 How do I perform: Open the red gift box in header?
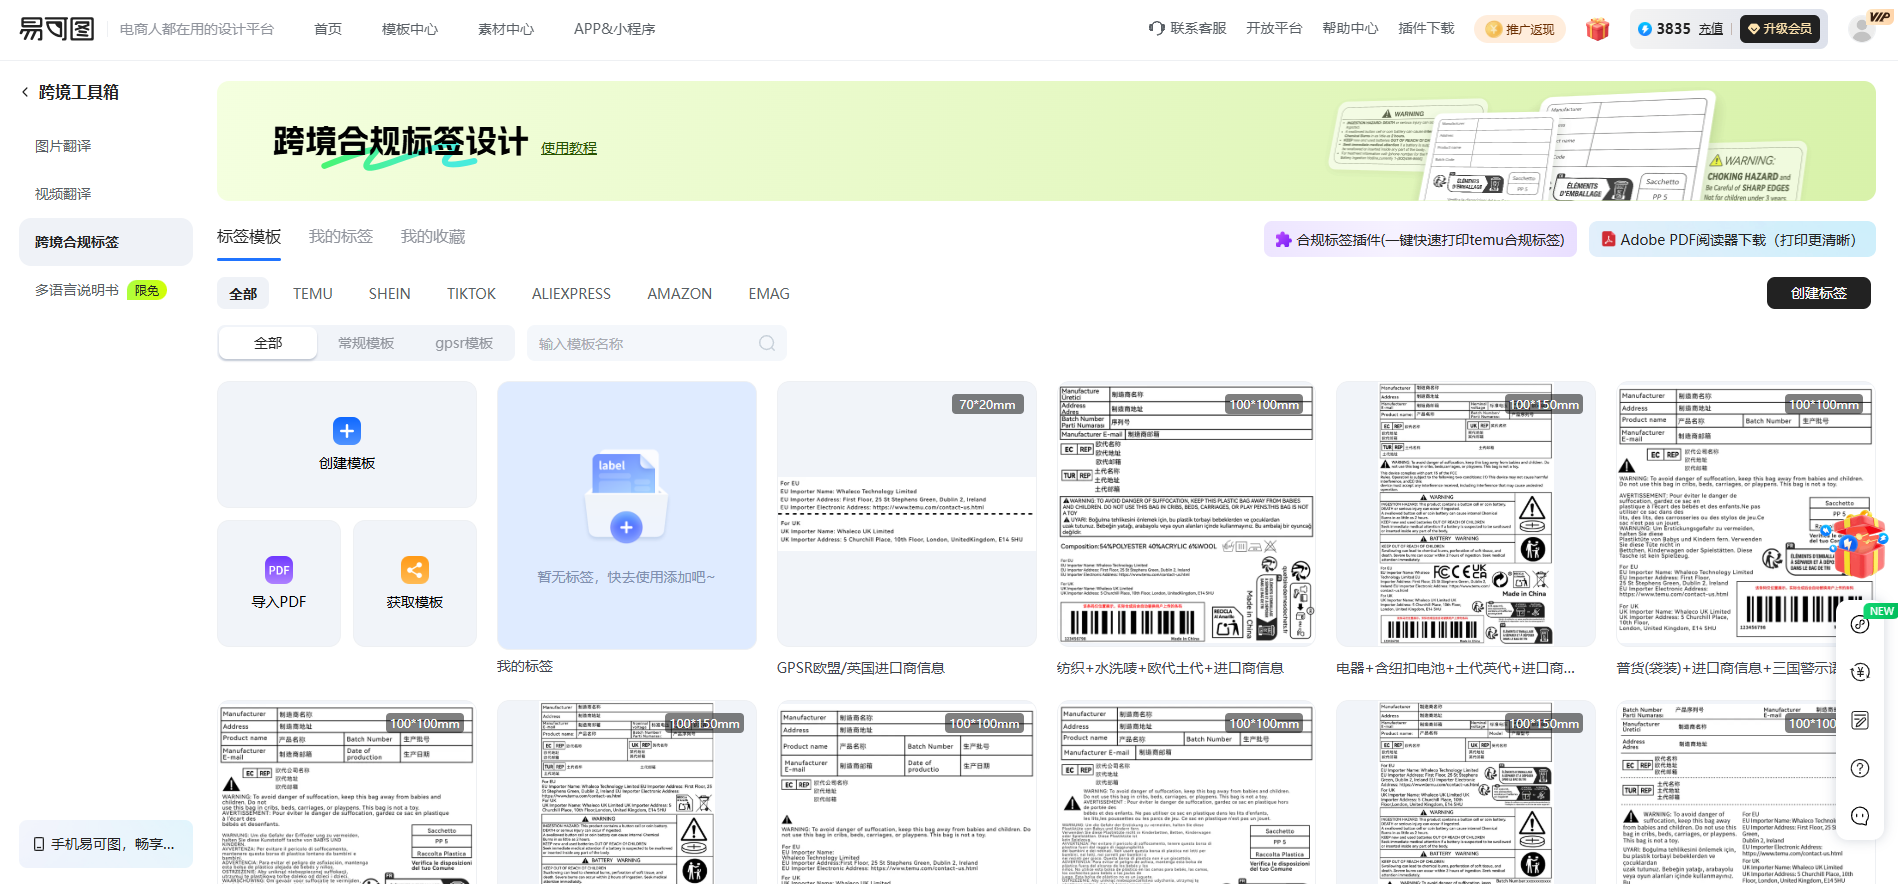[x=1597, y=29]
